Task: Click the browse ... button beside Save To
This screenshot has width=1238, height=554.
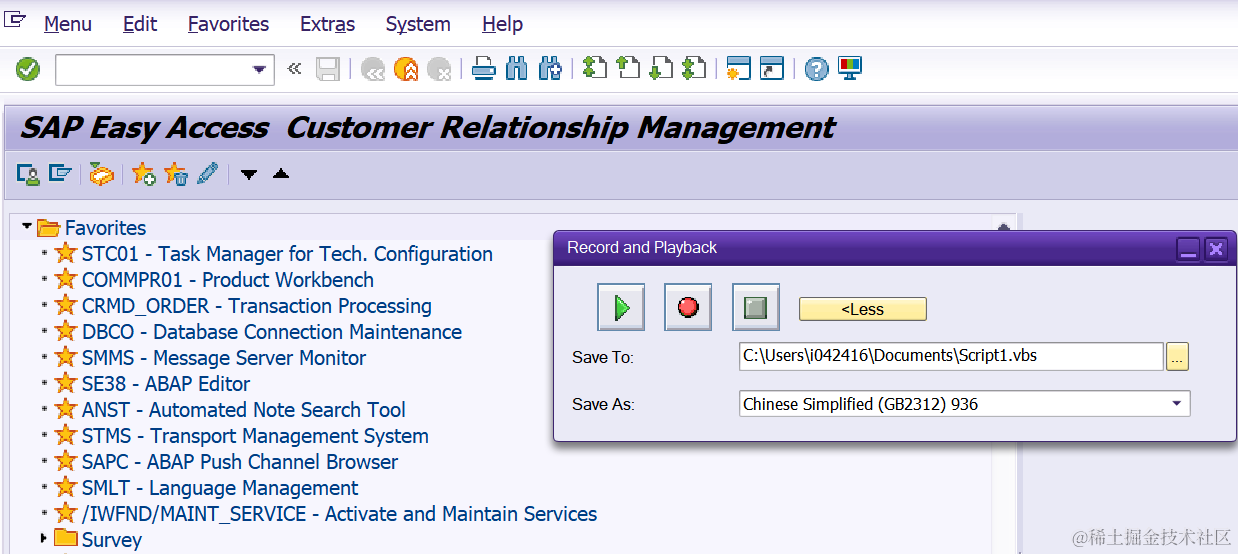Action: (1178, 356)
